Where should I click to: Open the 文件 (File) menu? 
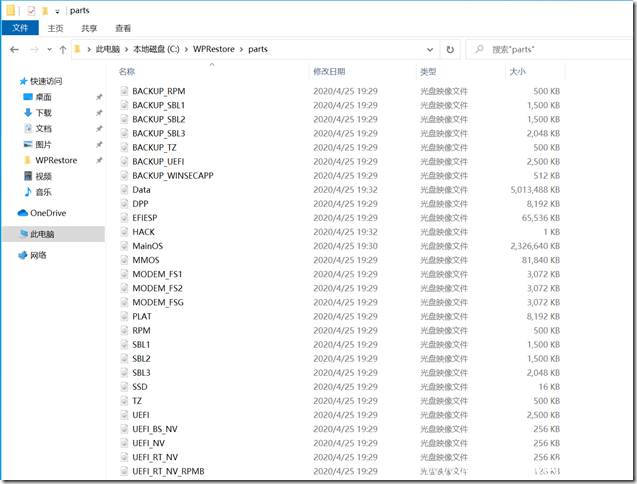pos(21,29)
